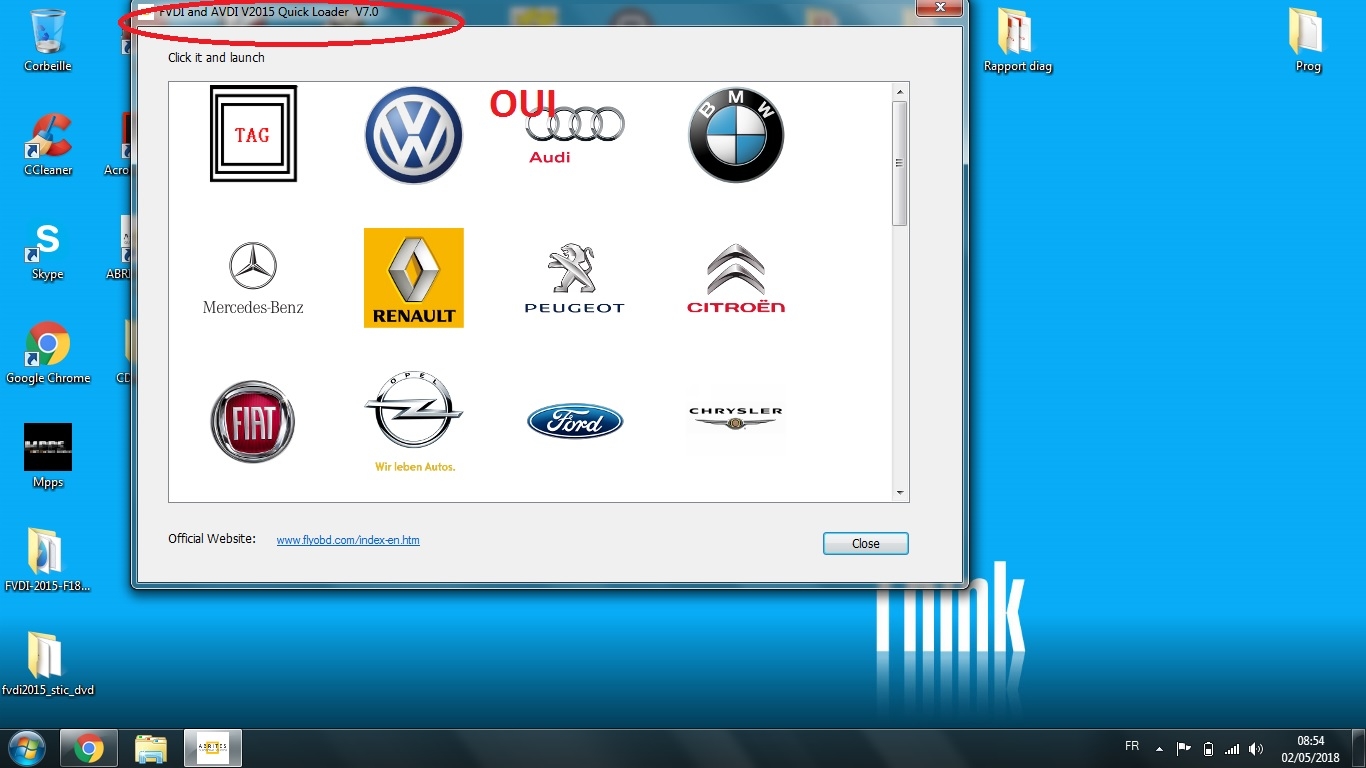Viewport: 1366px width, 768px height.
Task: Click the Quick Loader V7.0 title bar text
Action: 268,12
